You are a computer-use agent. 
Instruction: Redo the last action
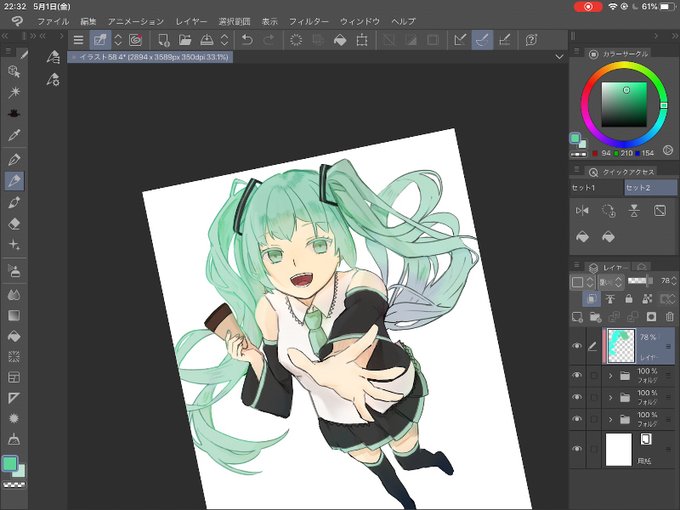point(269,40)
